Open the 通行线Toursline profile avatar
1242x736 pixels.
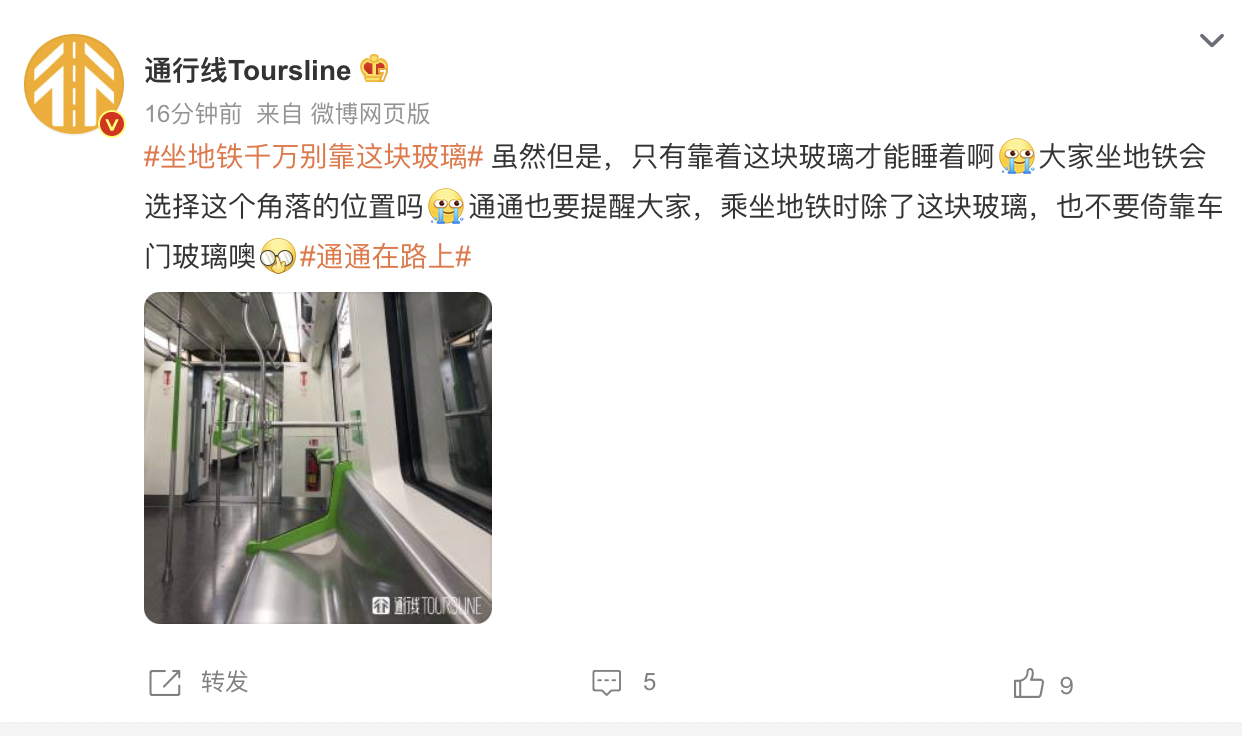coord(74,84)
